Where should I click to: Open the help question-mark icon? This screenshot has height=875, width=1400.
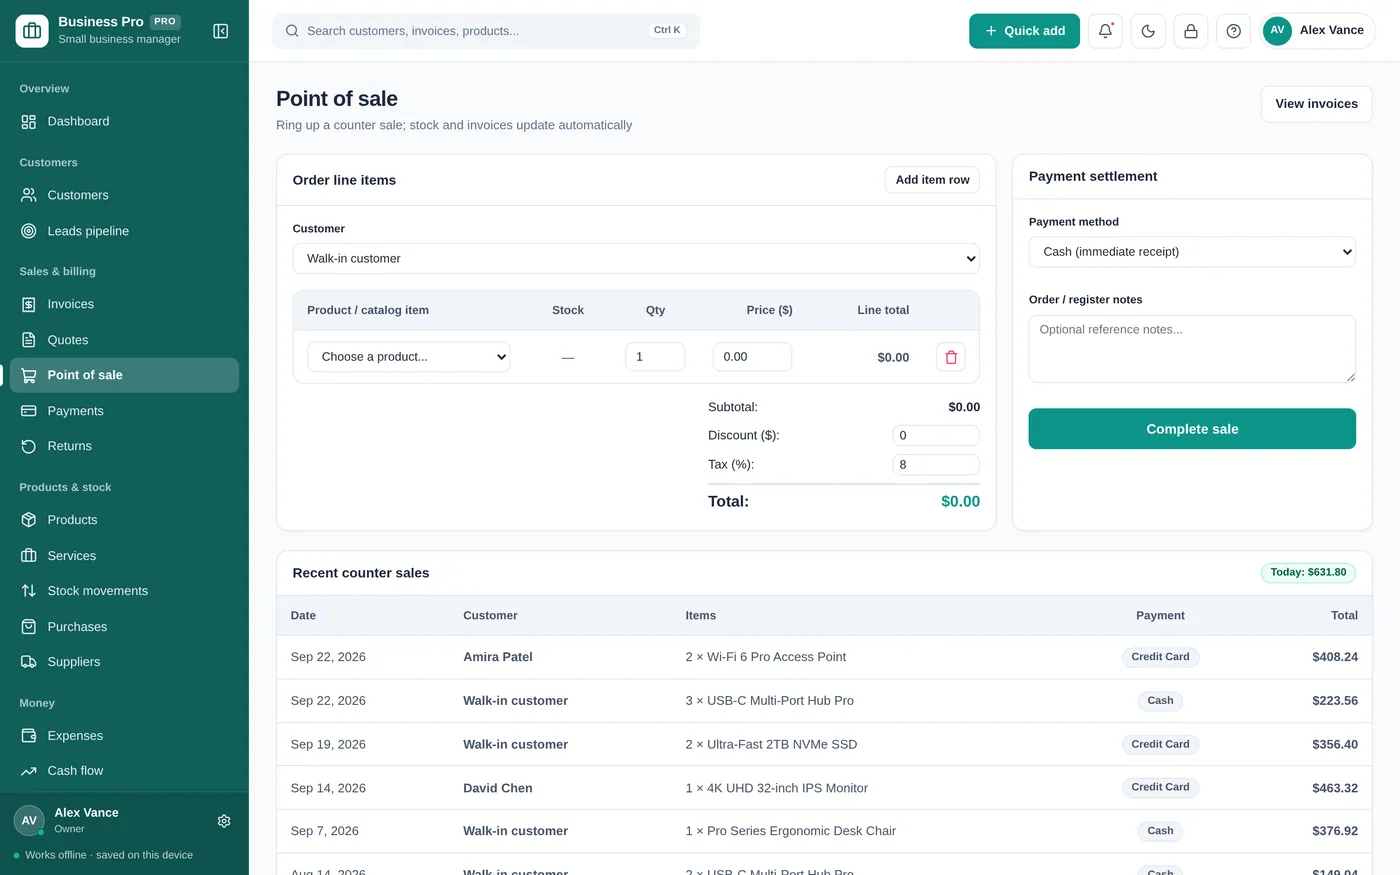pos(1234,31)
